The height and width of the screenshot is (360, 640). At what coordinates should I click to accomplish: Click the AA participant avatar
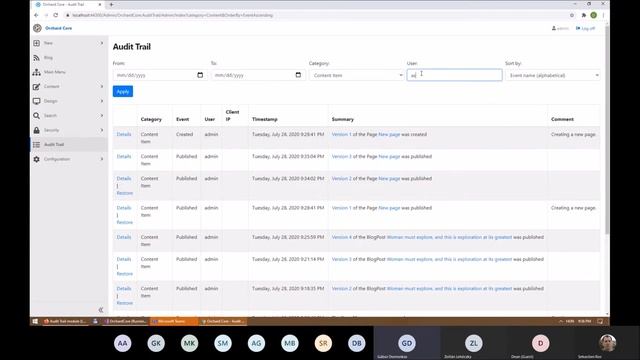[122, 343]
